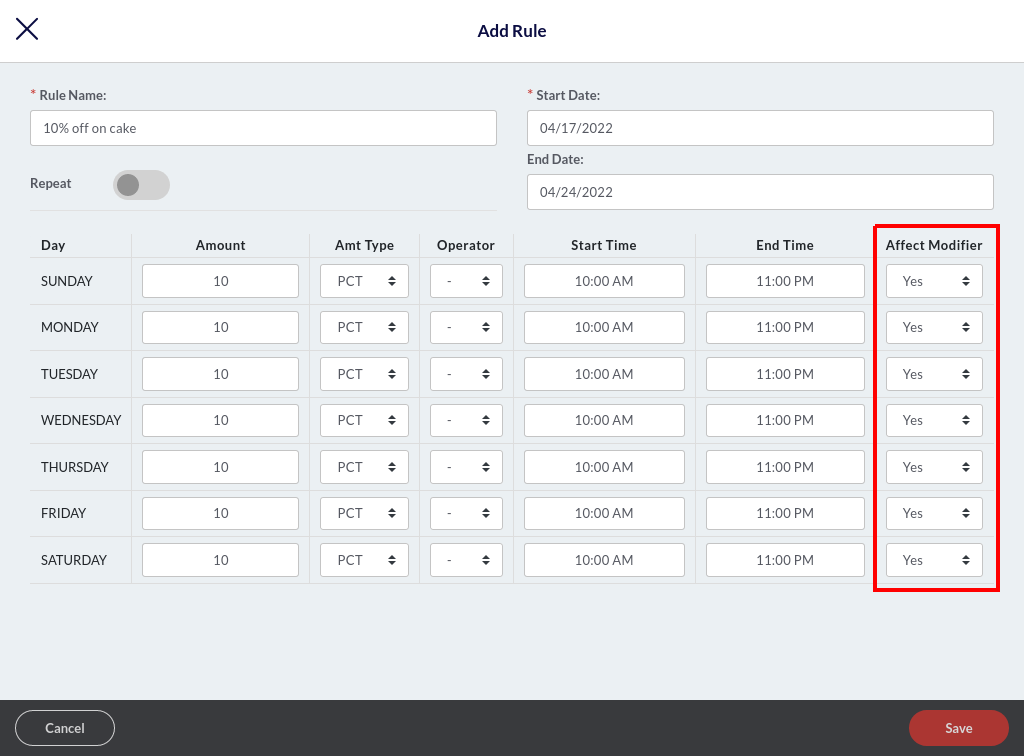This screenshot has width=1024, height=756.
Task: Click Wednesday's End Time field
Action: pyautogui.click(x=785, y=420)
